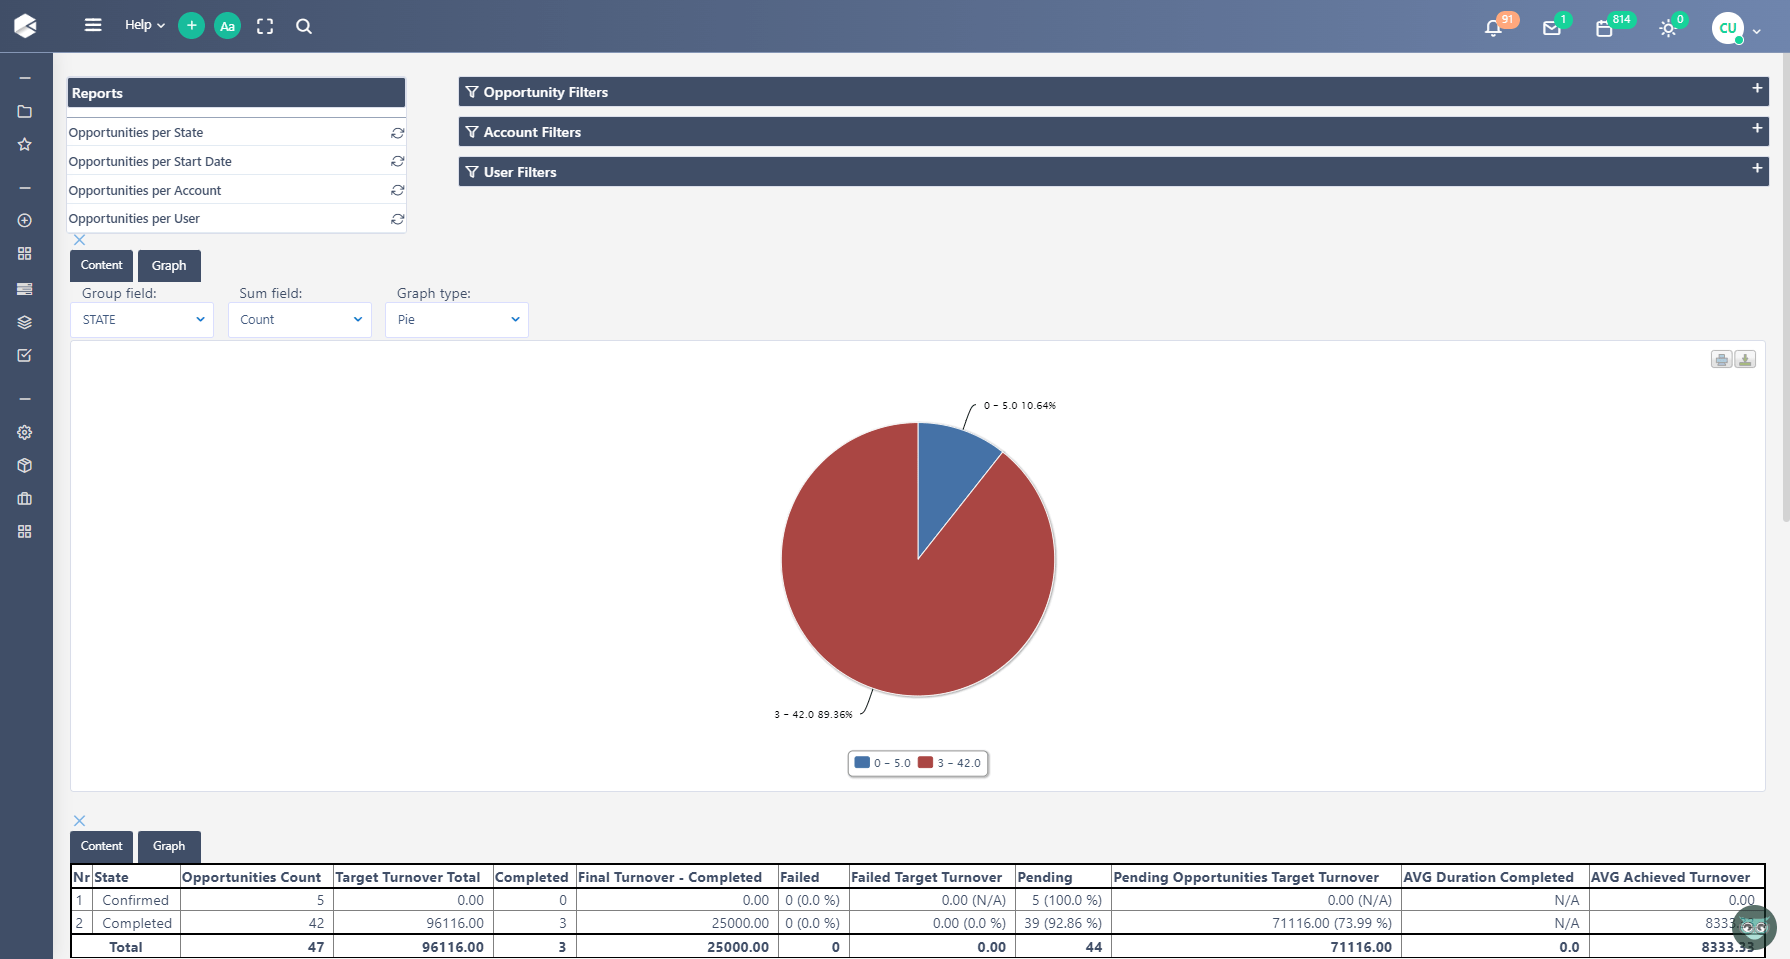
Task: Open Opportunities per Account report
Action: click(145, 190)
